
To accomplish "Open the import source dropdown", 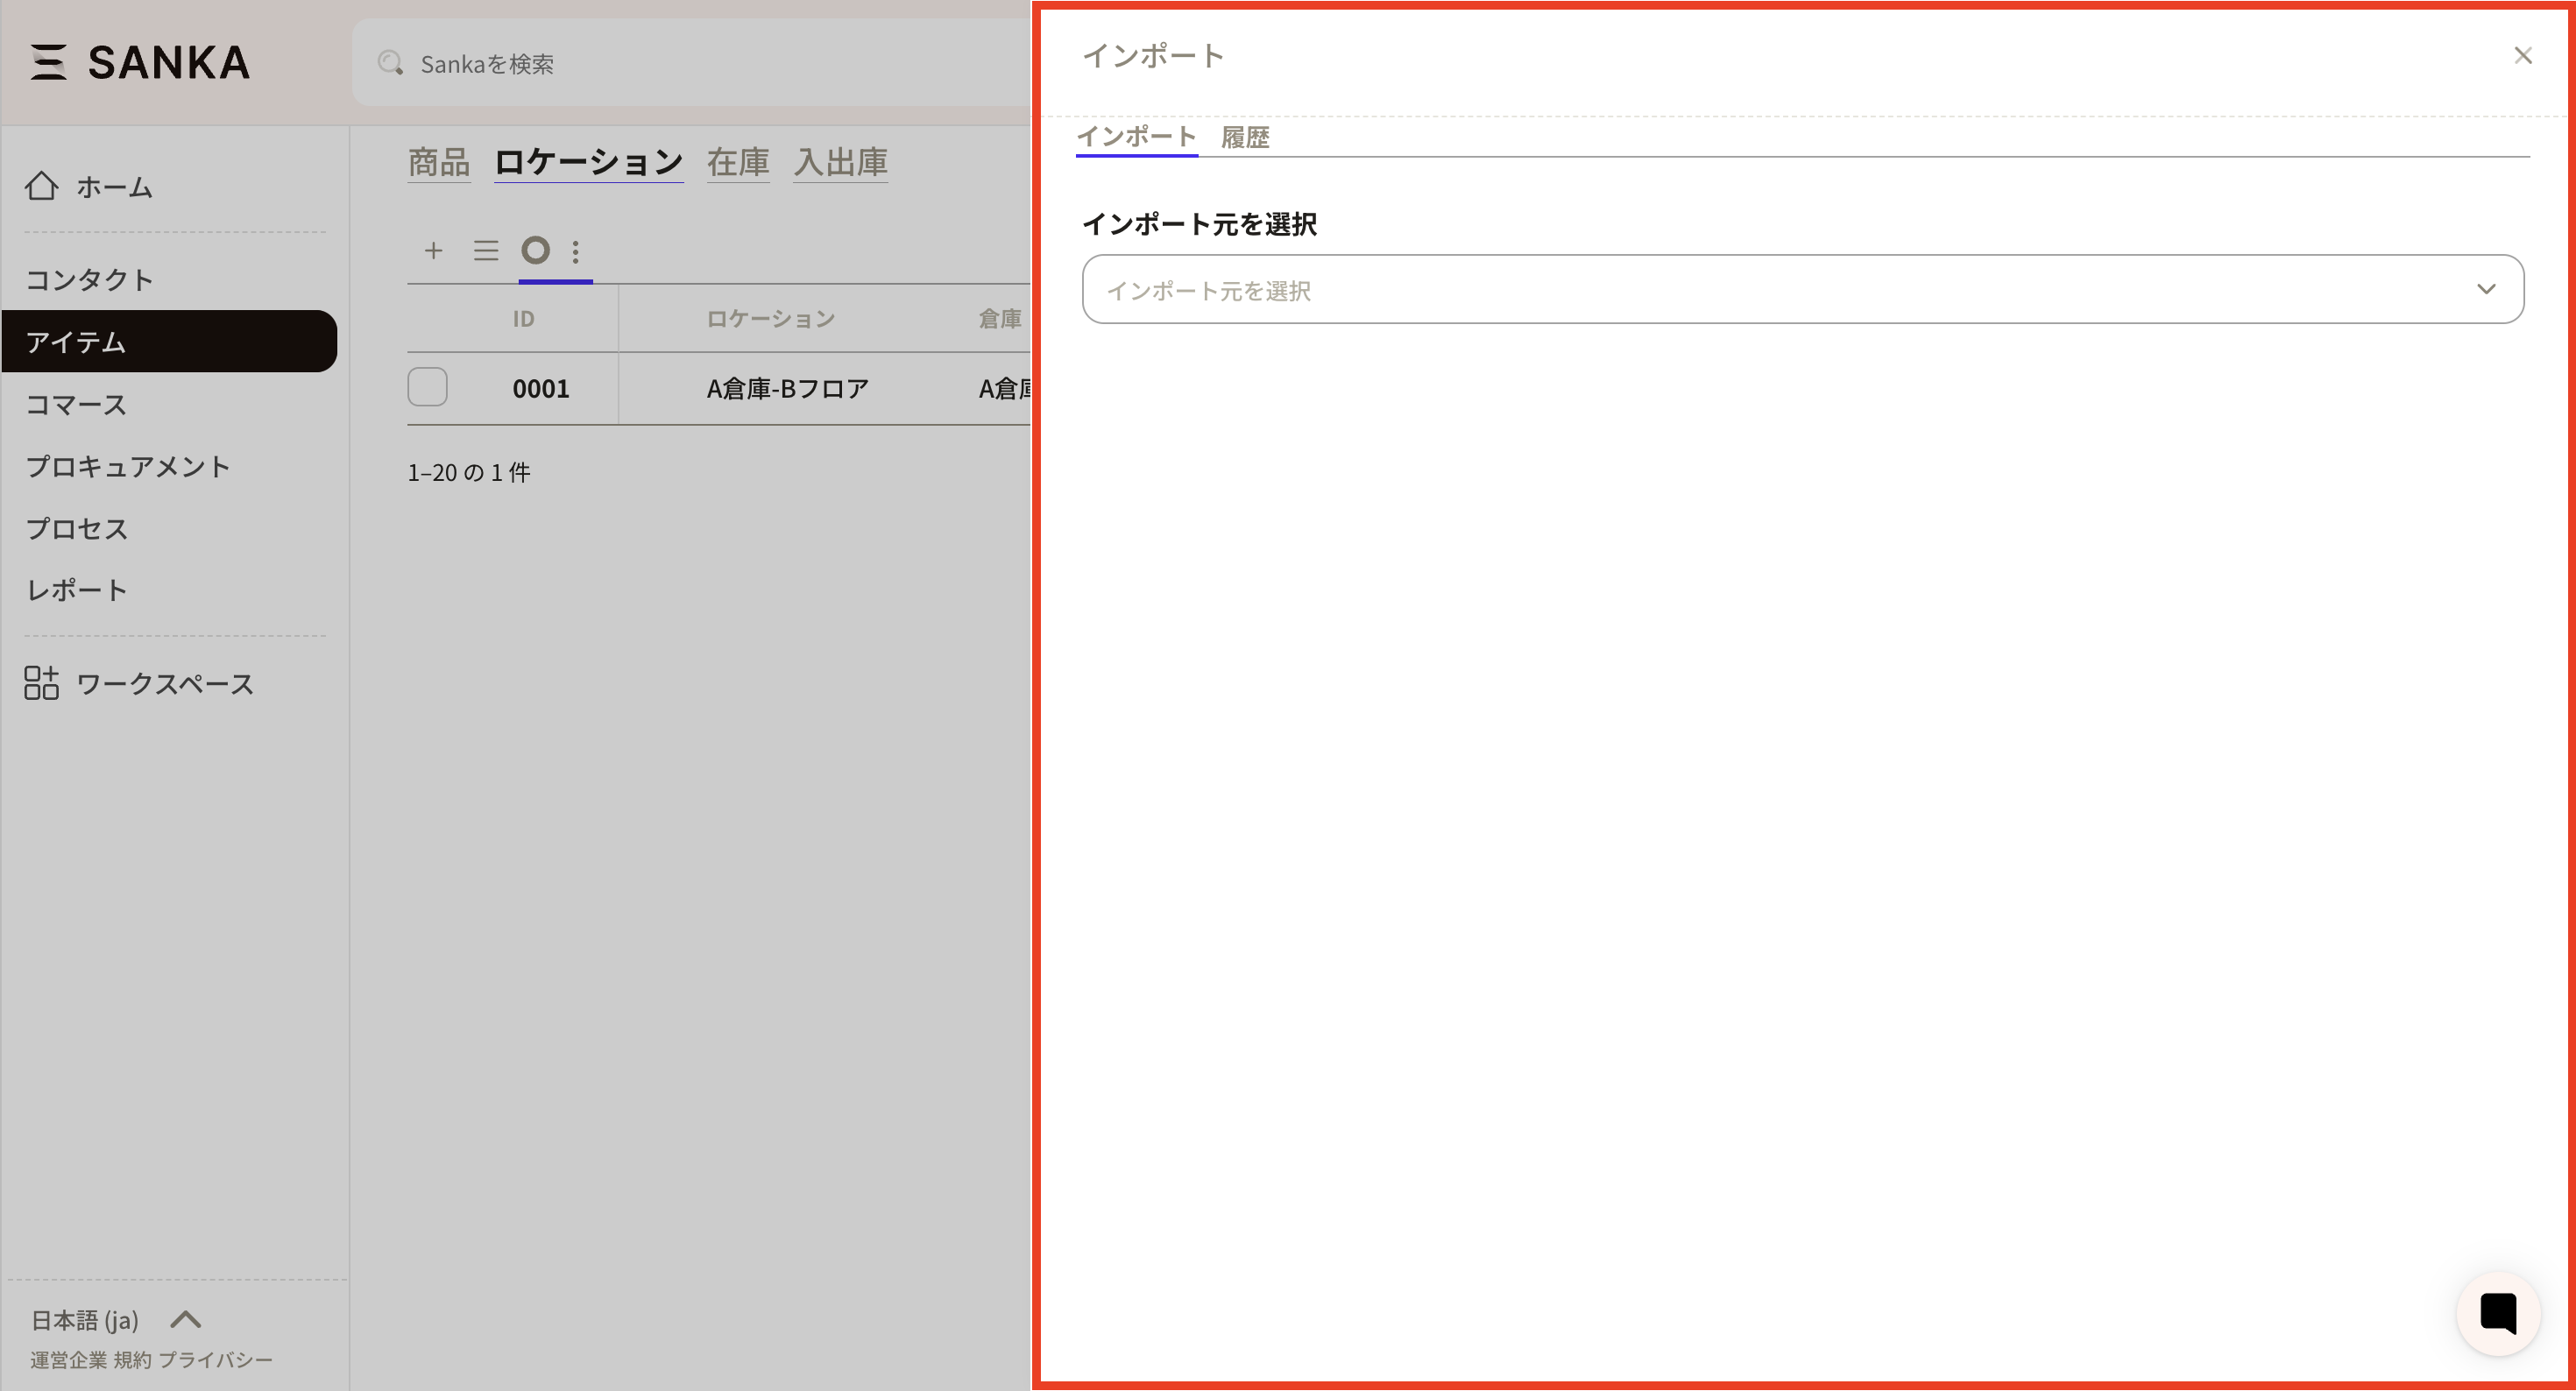I will (1780, 290).
